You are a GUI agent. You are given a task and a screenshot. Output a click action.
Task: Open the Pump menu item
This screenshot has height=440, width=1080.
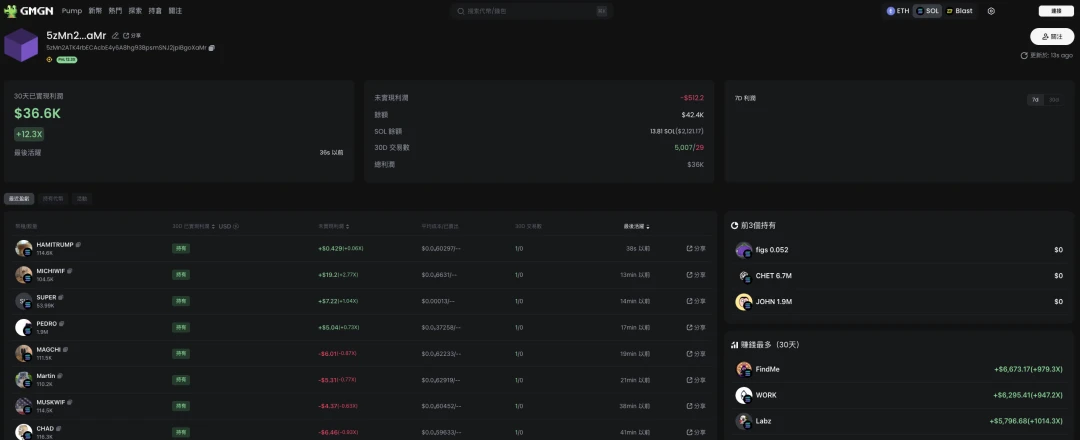tap(72, 11)
